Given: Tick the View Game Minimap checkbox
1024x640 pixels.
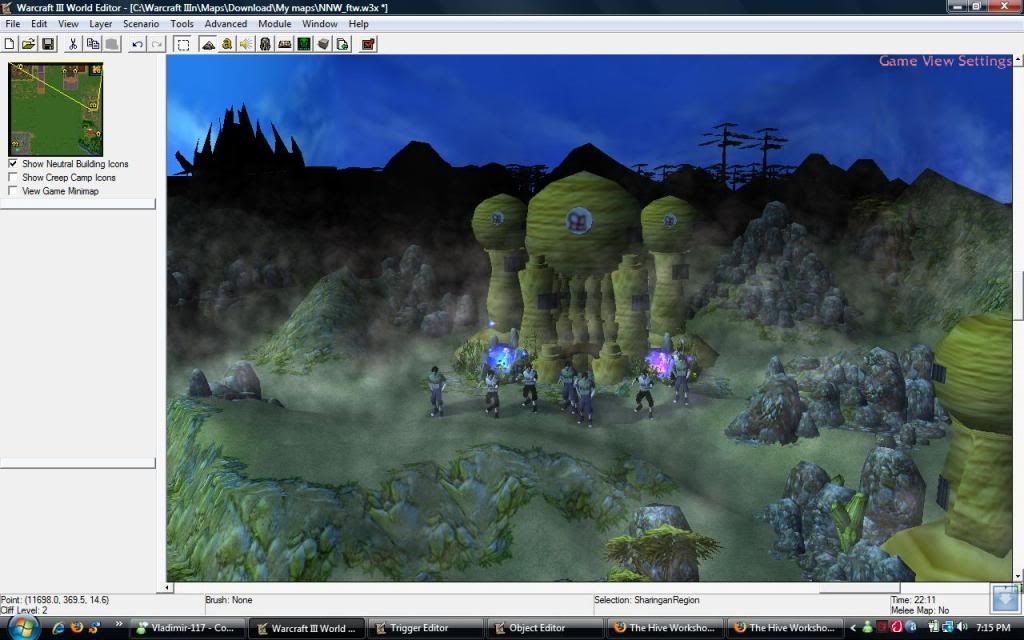Looking at the screenshot, I should pyautogui.click(x=13, y=191).
